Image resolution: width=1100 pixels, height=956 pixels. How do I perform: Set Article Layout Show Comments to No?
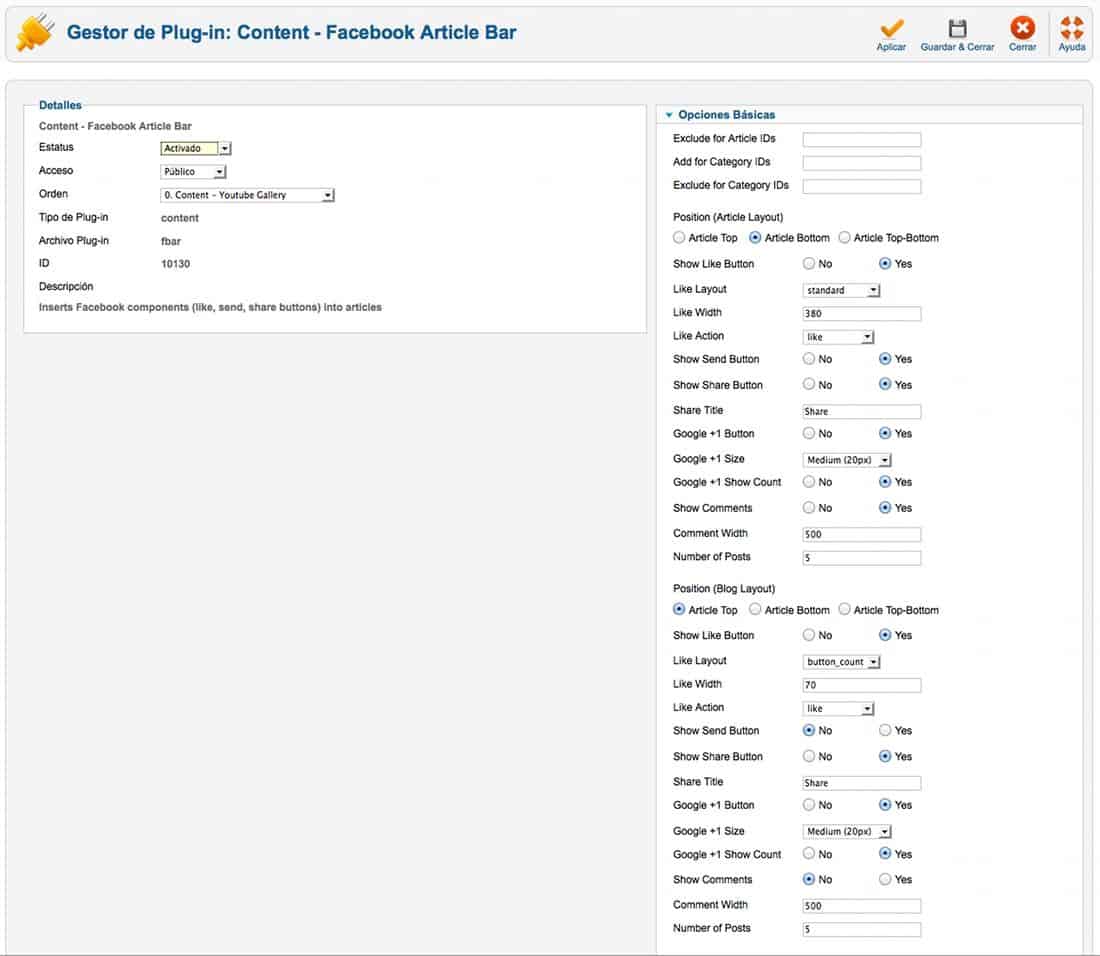pos(809,508)
